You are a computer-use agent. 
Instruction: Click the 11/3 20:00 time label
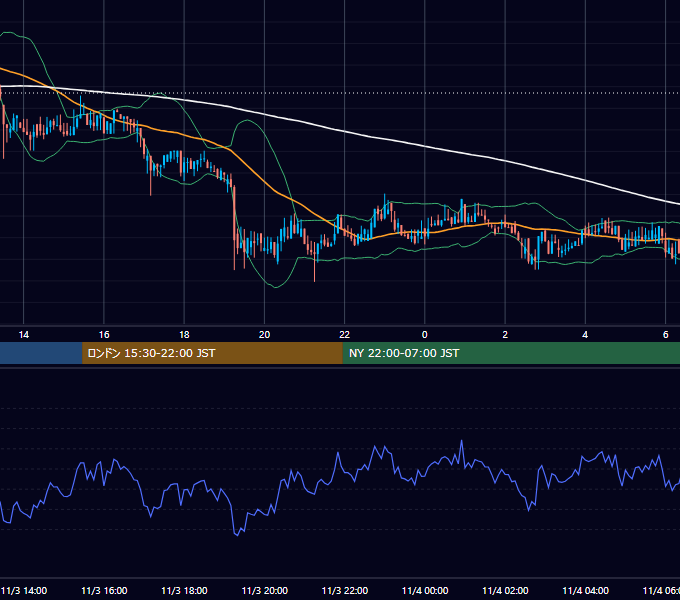(x=265, y=590)
